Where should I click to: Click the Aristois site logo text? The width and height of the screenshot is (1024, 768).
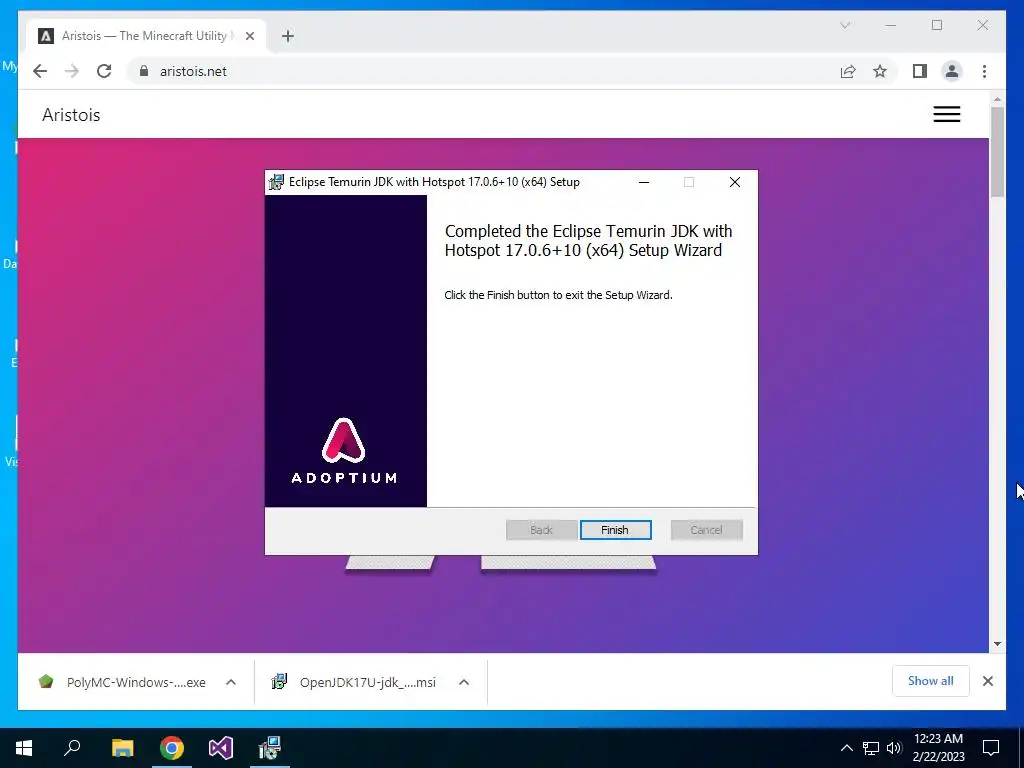[x=71, y=115]
